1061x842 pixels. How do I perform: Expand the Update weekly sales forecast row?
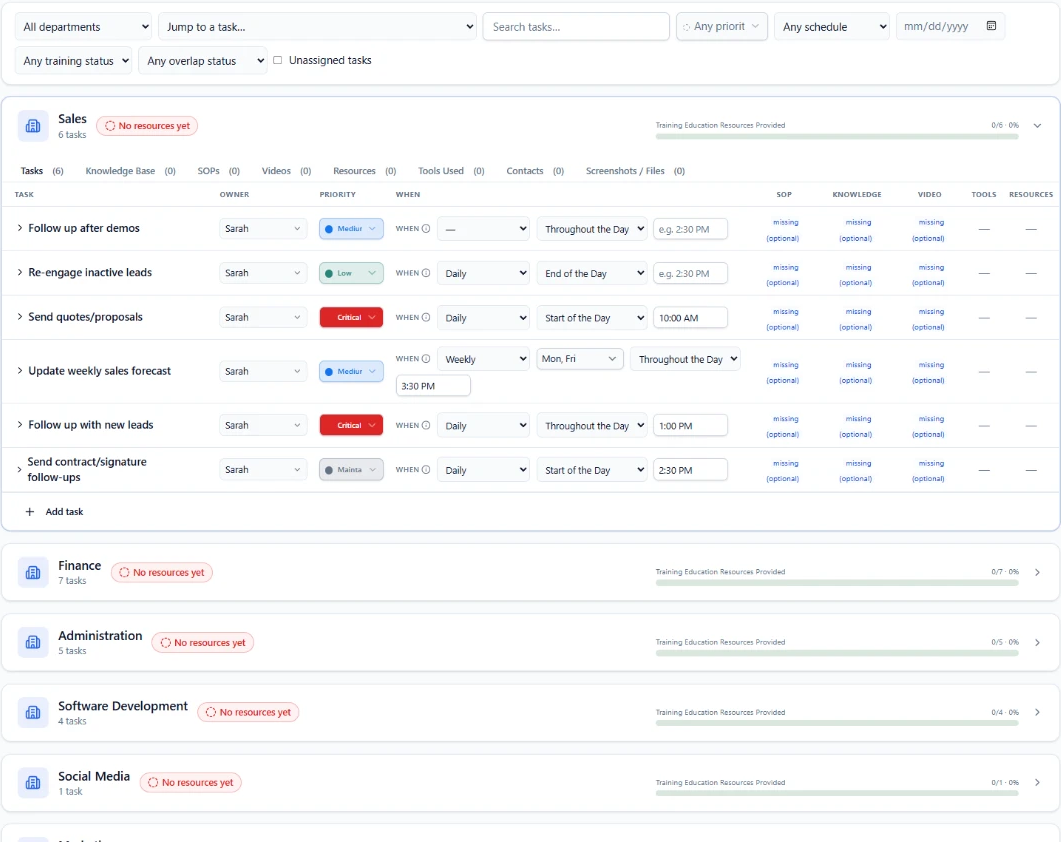tap(20, 371)
